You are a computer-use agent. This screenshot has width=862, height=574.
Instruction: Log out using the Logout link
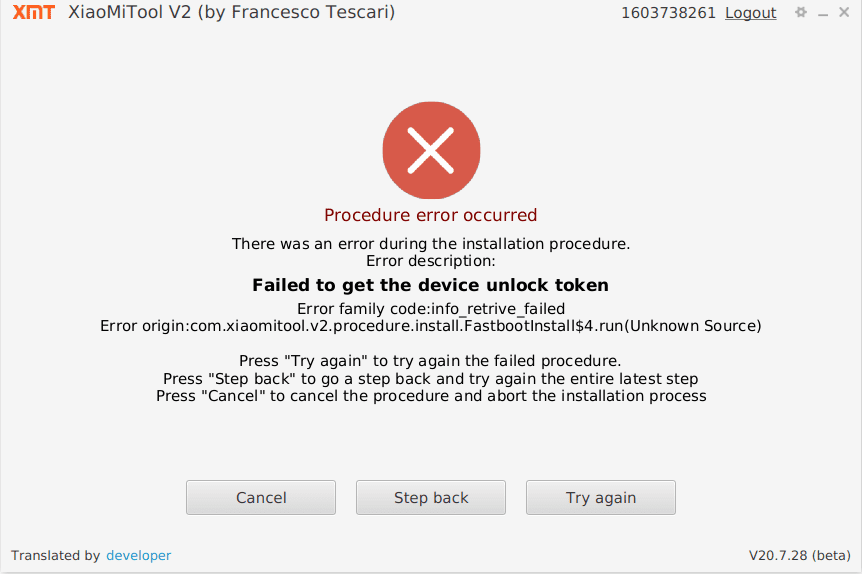(750, 13)
